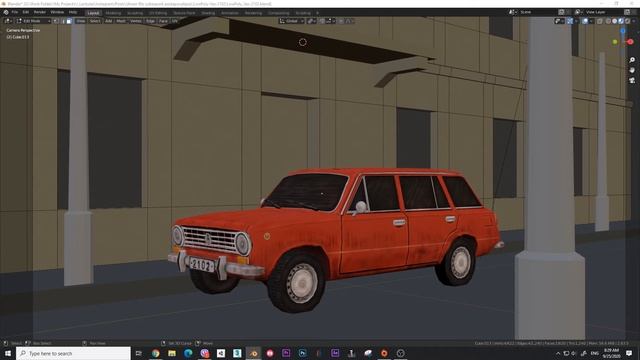Screen dimensions: 640x360
Task: Enable face select mode
Action: pyautogui.click(x=69, y=21)
